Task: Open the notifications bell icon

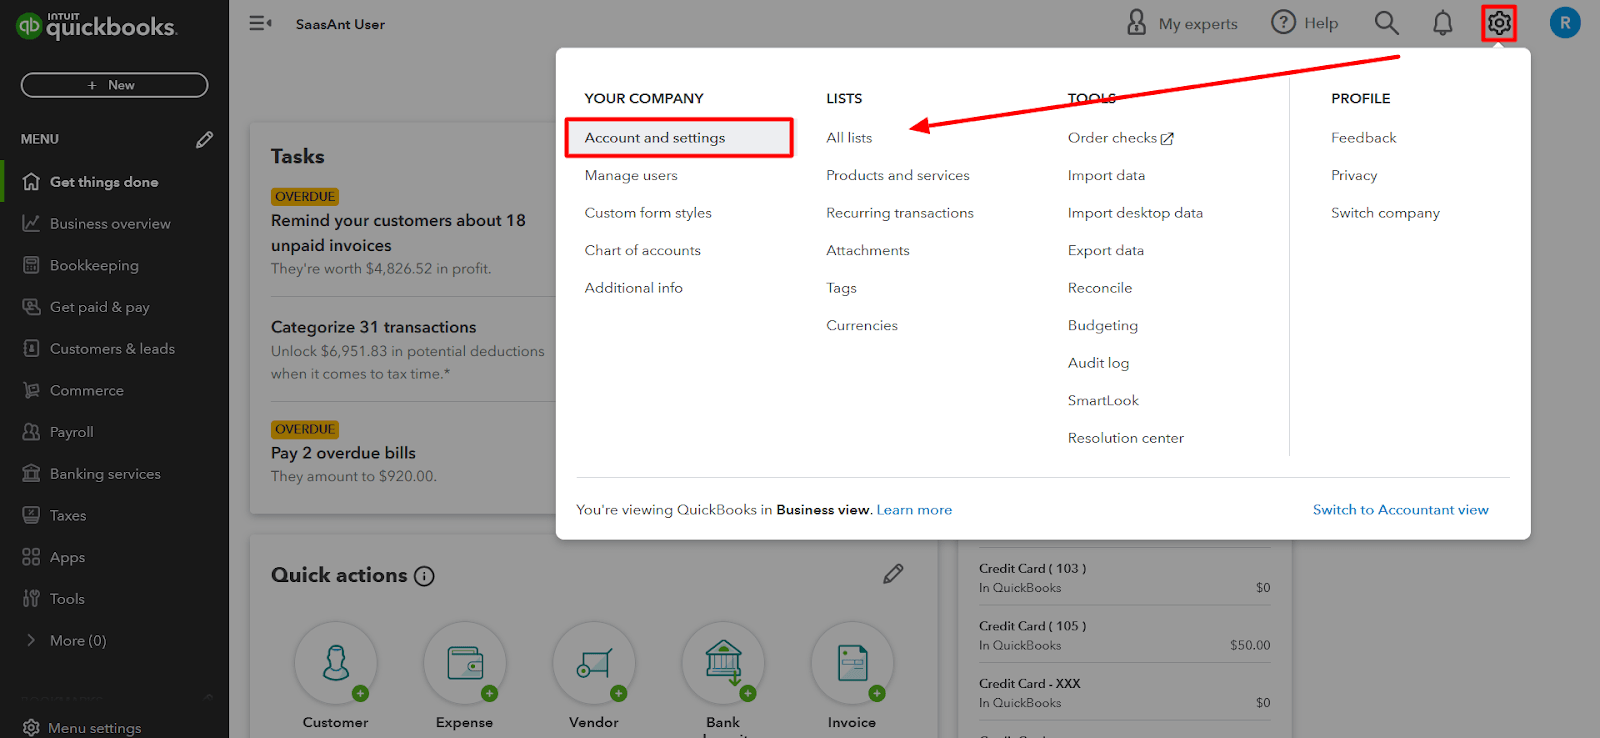Action: [1442, 23]
